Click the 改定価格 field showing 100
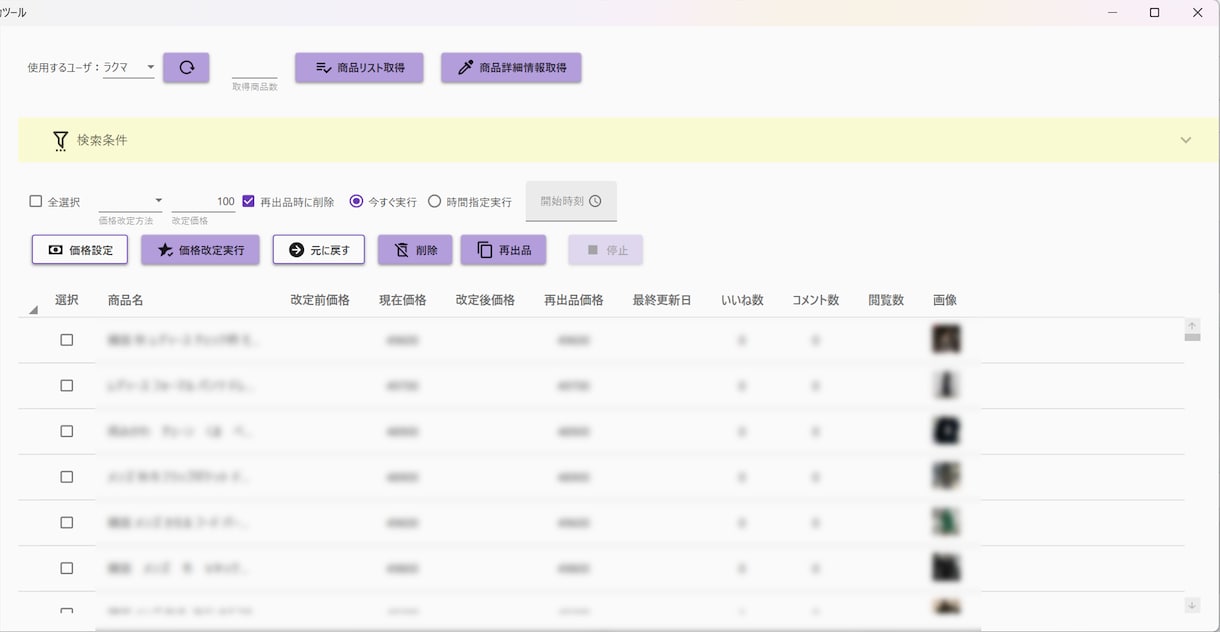Image resolution: width=1220 pixels, height=632 pixels. (203, 201)
